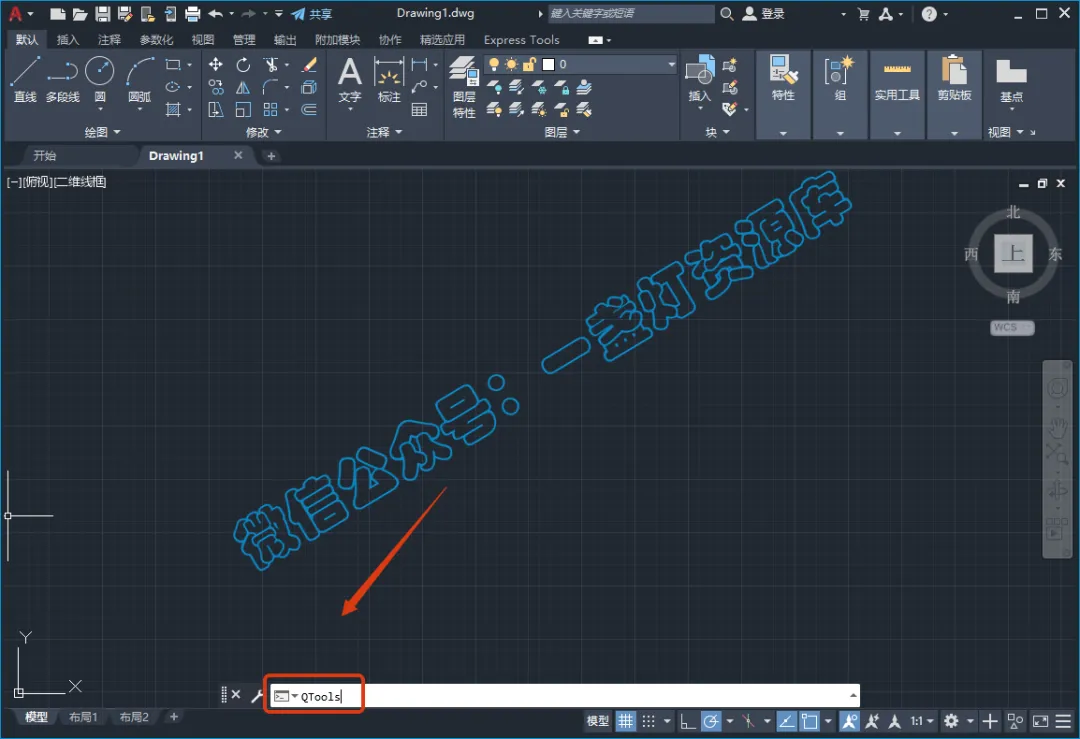Select the Polyline (多段线) tool
The width and height of the screenshot is (1080, 739).
coord(63,80)
